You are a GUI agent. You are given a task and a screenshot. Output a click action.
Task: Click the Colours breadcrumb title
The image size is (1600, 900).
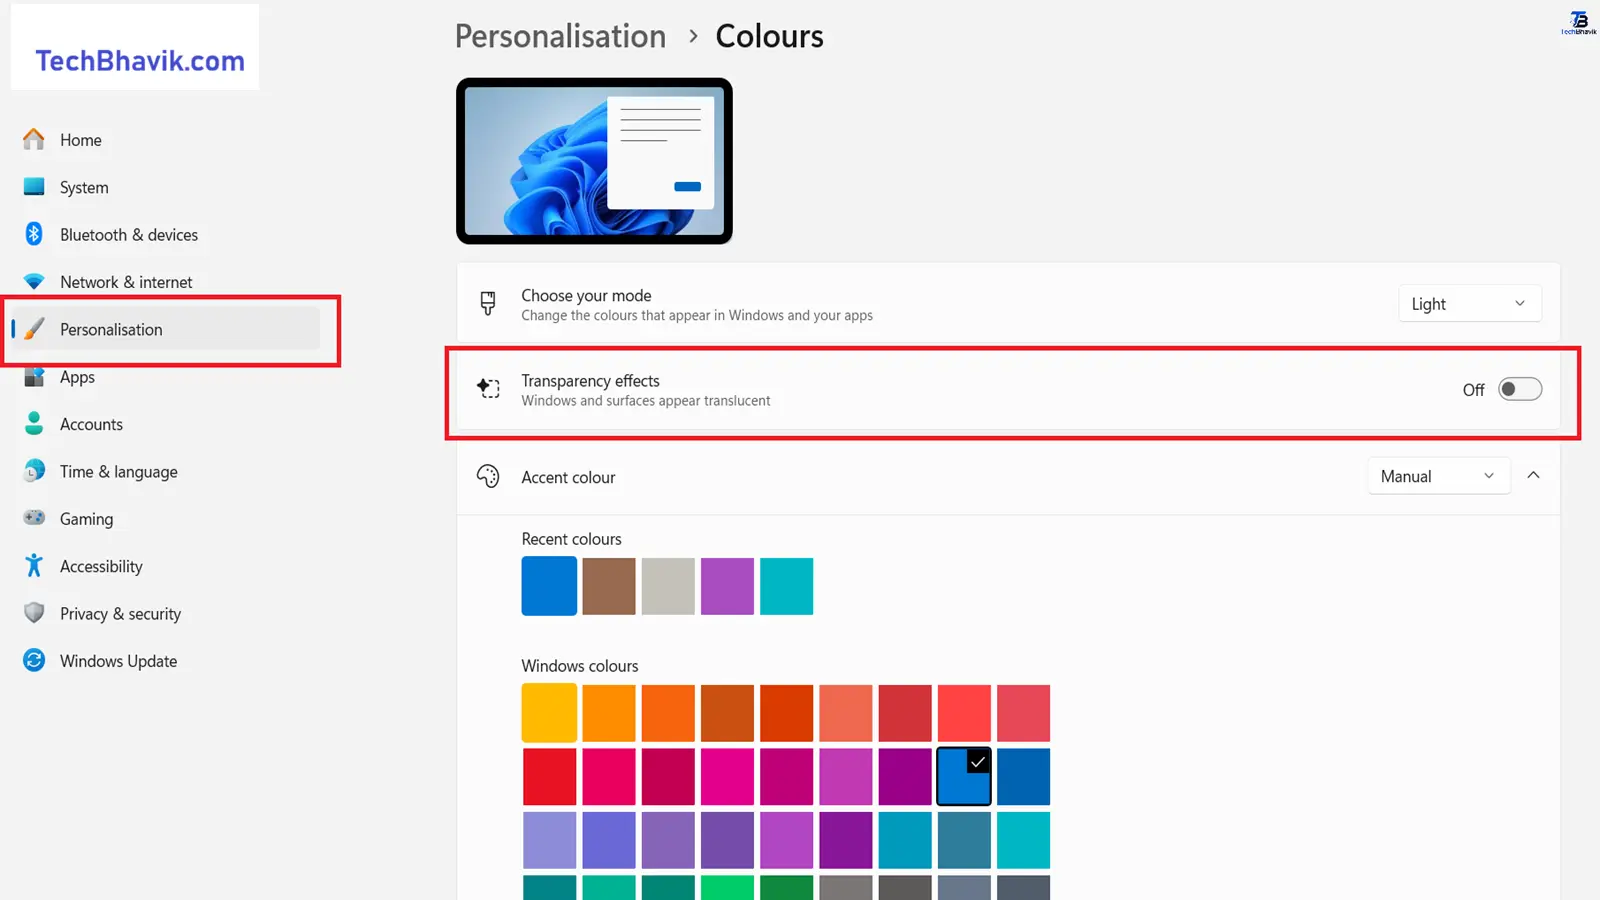tap(769, 36)
